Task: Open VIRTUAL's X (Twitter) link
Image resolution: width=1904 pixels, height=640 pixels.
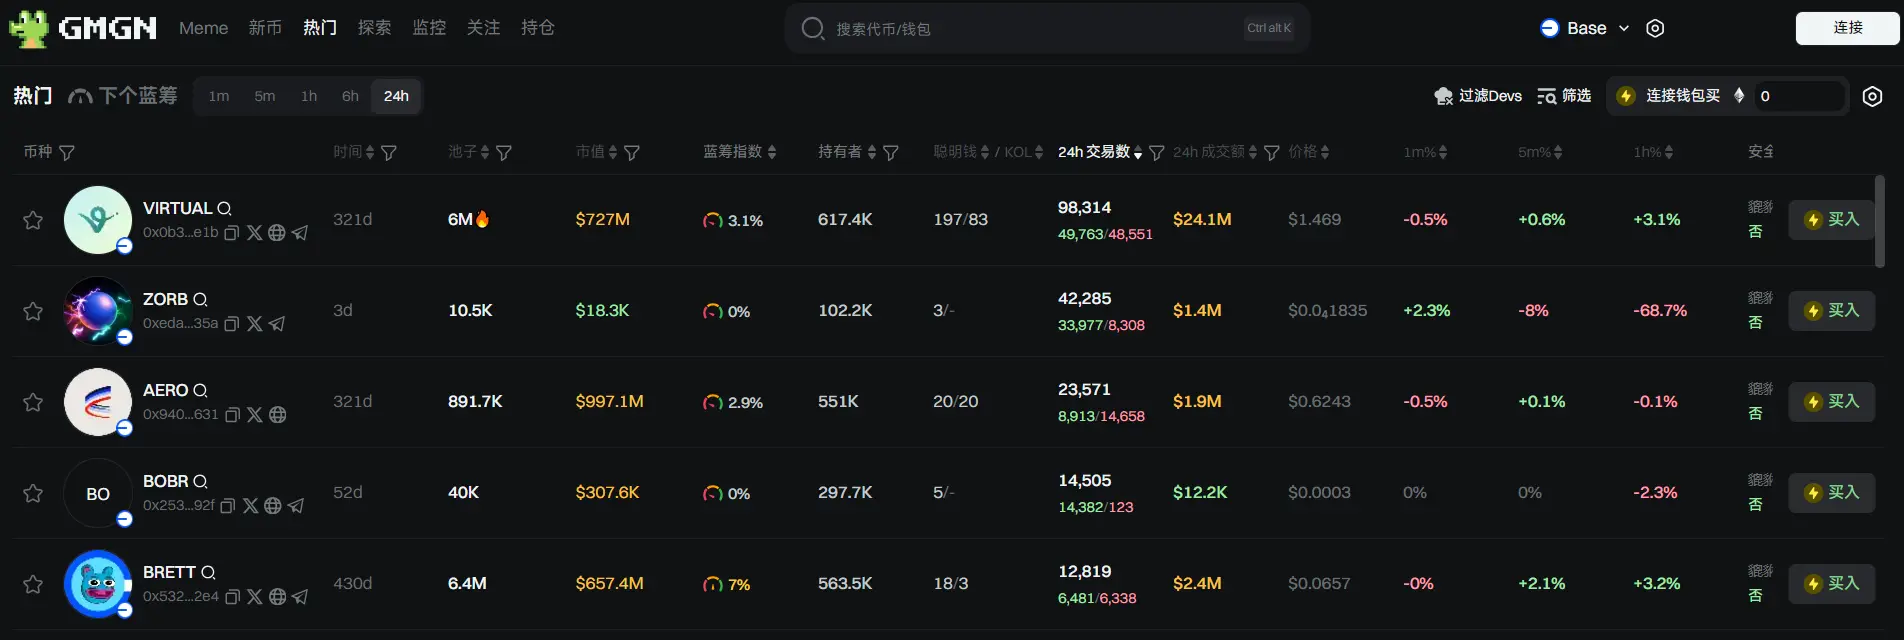Action: 255,233
